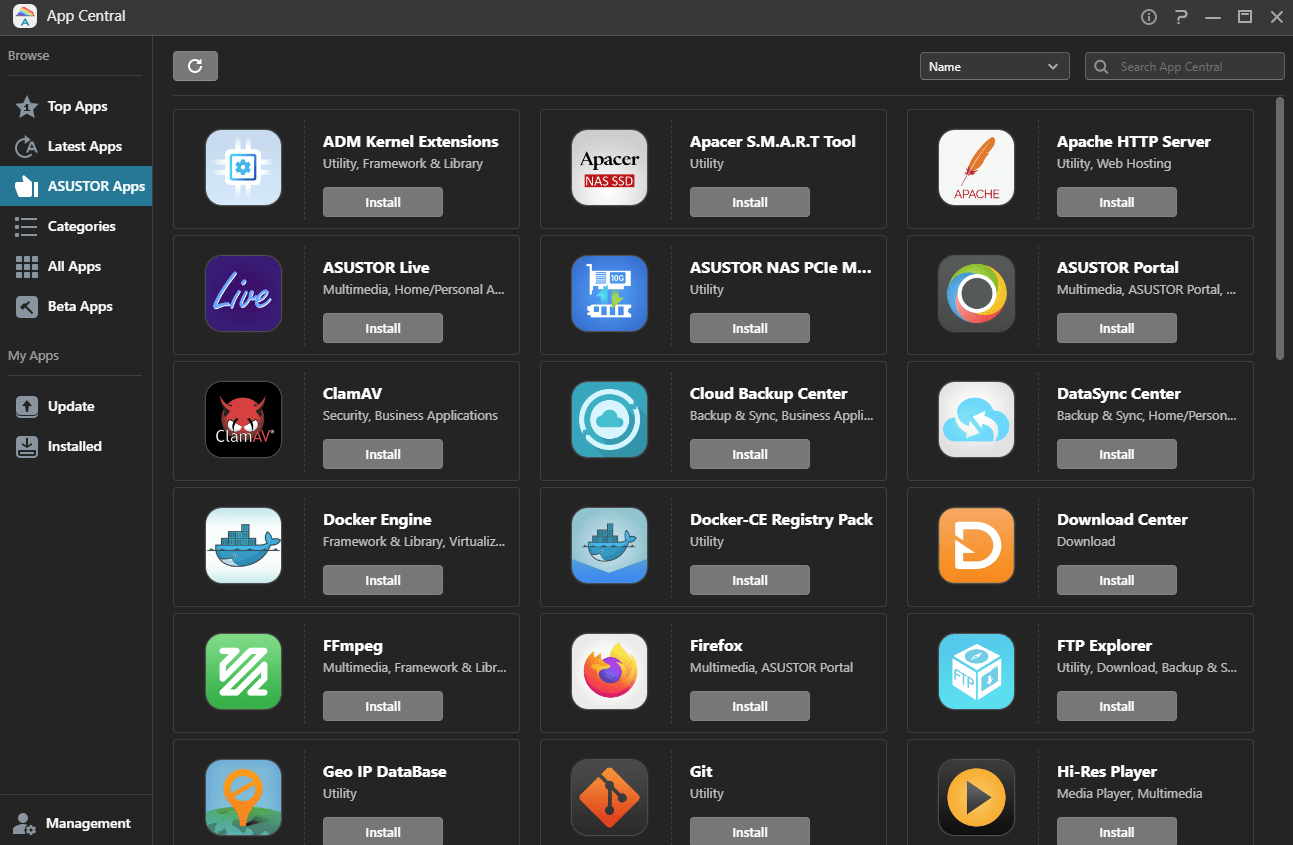Click the Hi-Res Player title text

[x=1107, y=772]
